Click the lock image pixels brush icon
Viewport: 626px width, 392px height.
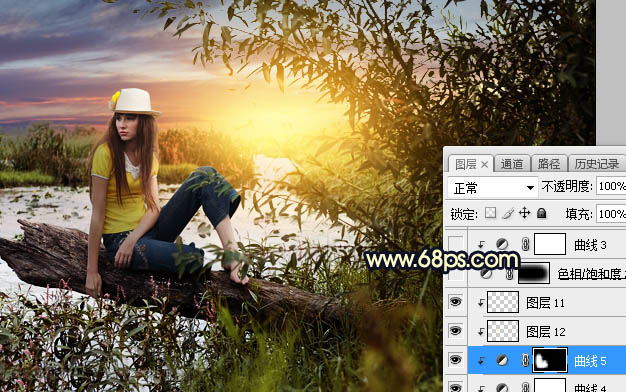(x=508, y=214)
